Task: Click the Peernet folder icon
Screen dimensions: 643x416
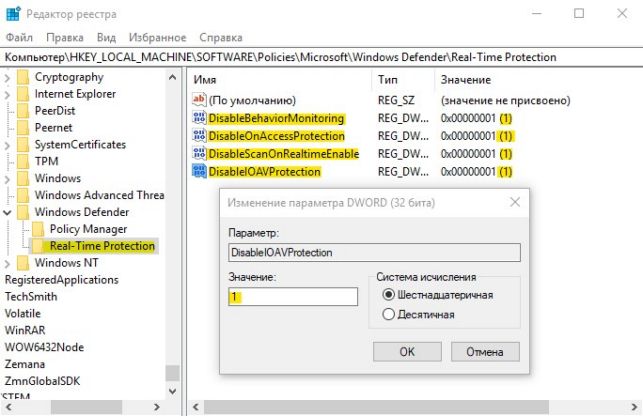Action: 23,128
